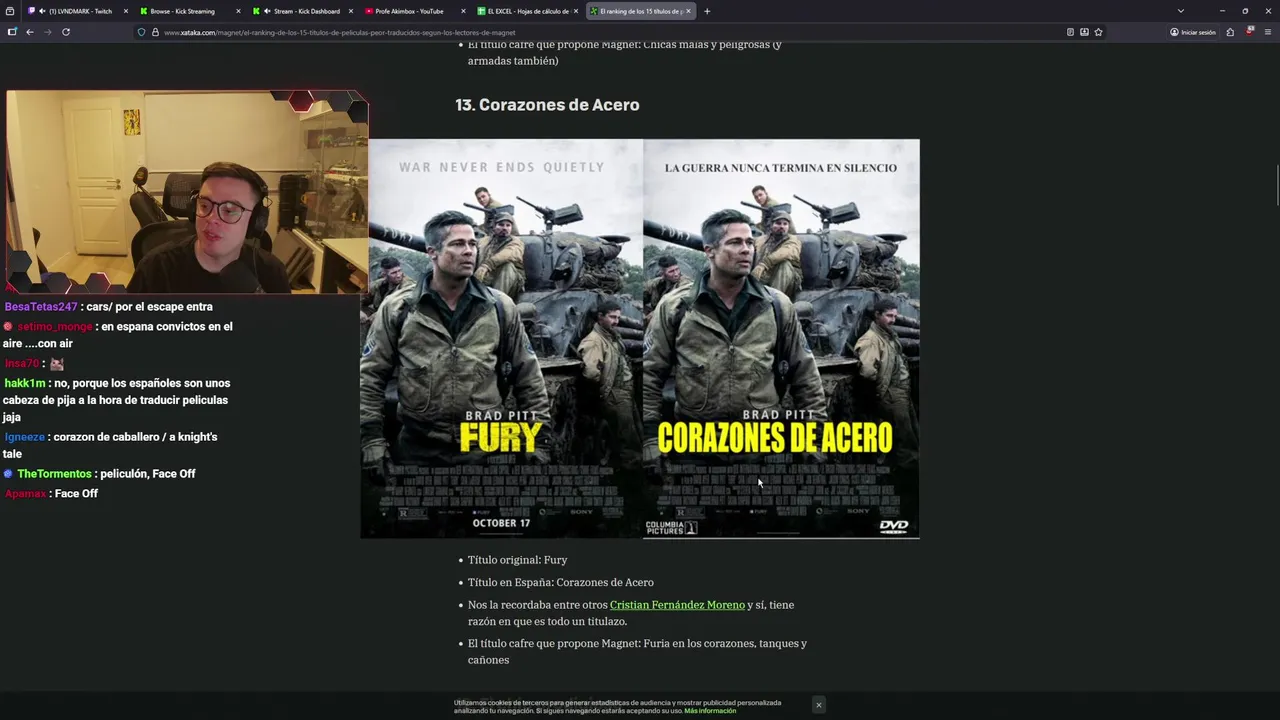Click chat username hakk1m
The image size is (1280, 720).
[x=25, y=384]
